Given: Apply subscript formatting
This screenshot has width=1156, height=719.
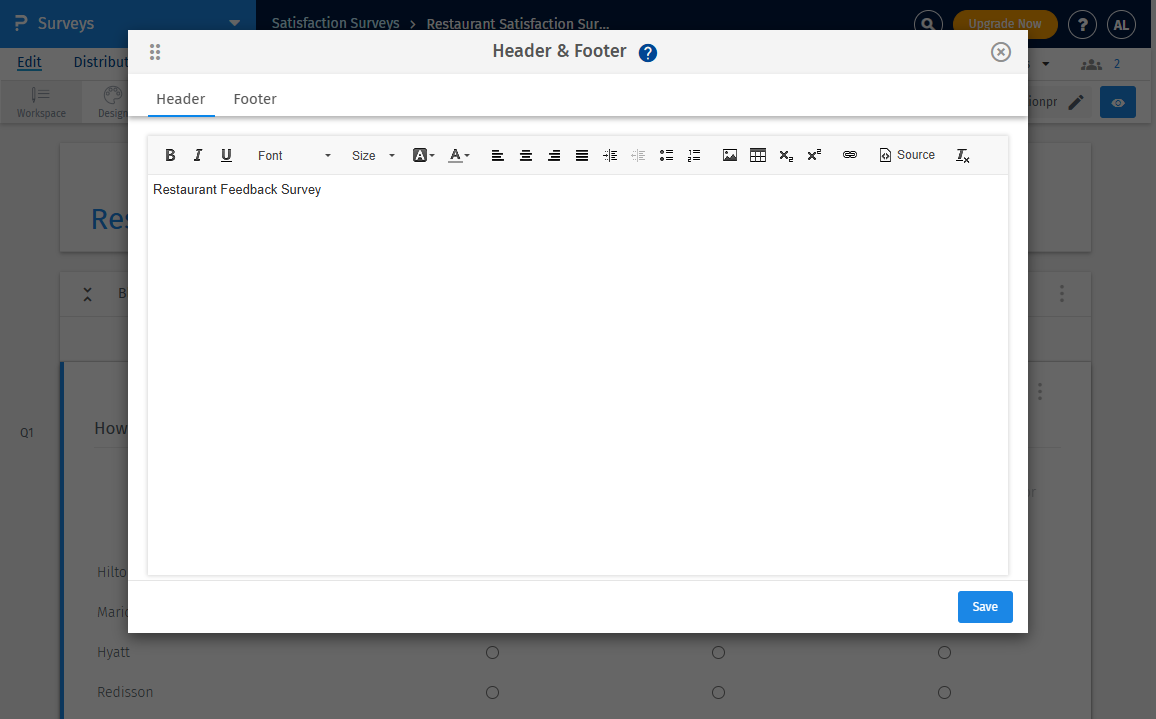Looking at the screenshot, I should point(786,155).
